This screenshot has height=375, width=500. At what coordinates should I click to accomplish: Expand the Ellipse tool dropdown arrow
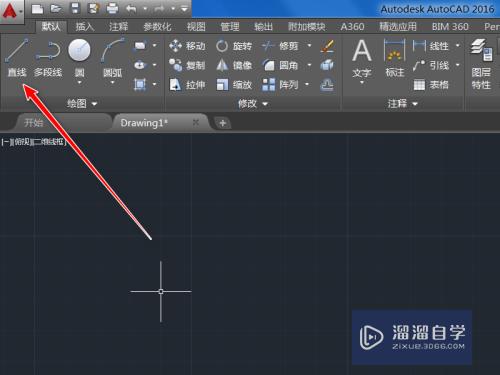(x=155, y=65)
